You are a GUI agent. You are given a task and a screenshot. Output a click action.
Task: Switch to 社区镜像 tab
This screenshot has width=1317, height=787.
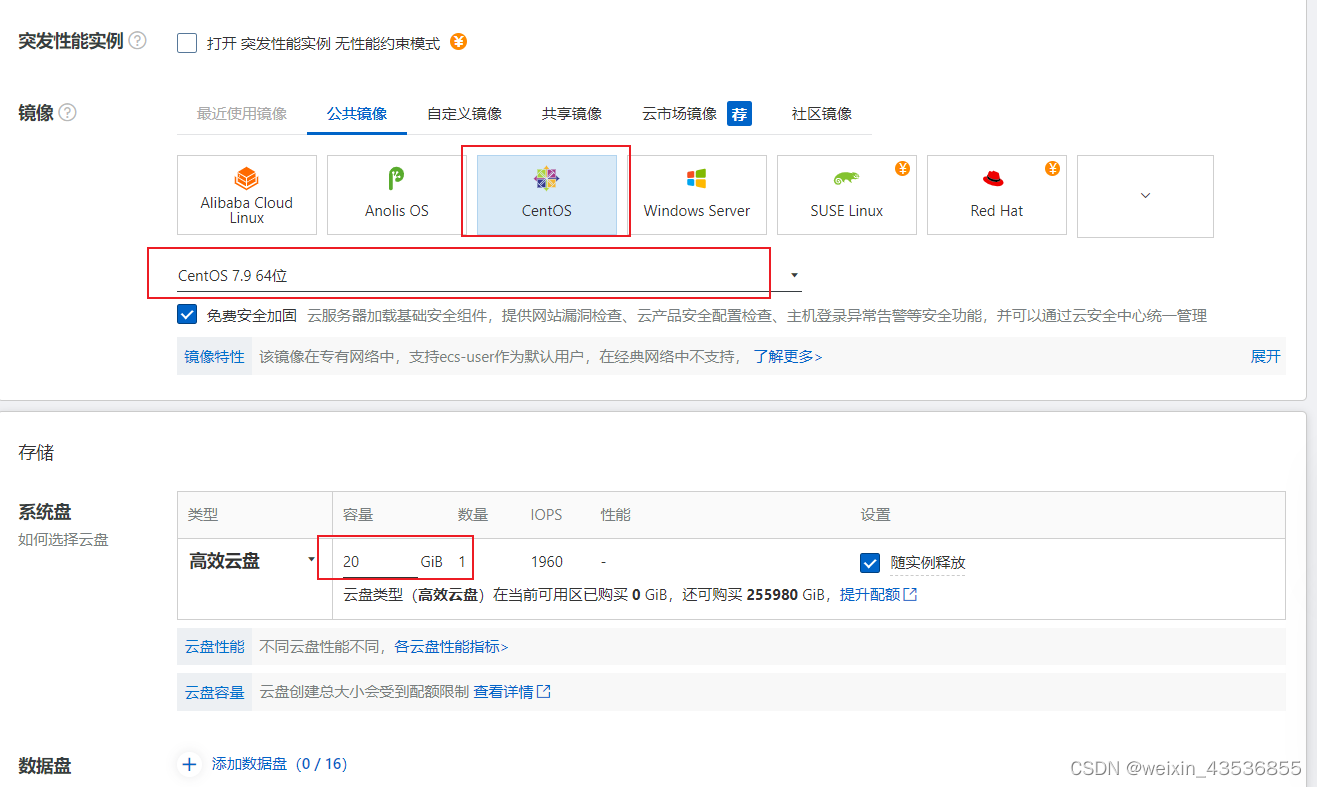click(822, 114)
